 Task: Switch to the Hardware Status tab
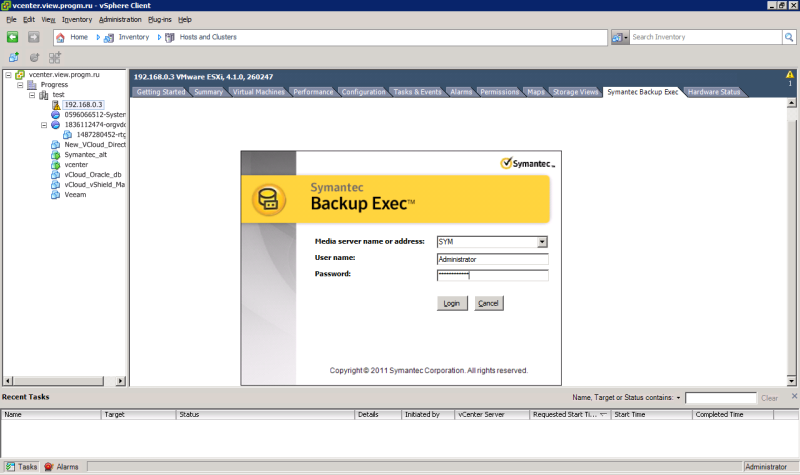pyautogui.click(x=714, y=92)
